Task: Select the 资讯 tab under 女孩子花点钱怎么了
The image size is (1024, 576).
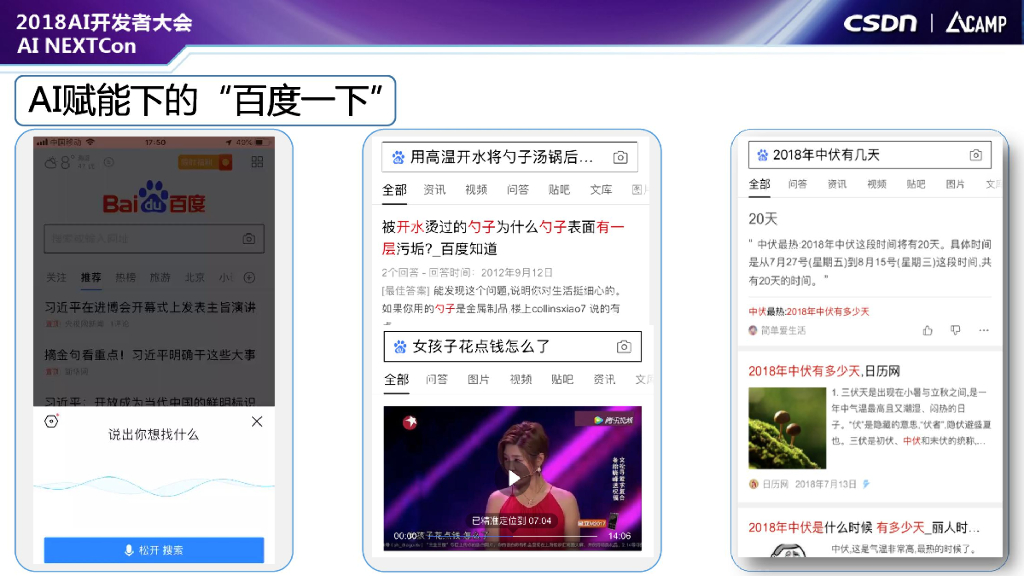Action: [x=604, y=379]
